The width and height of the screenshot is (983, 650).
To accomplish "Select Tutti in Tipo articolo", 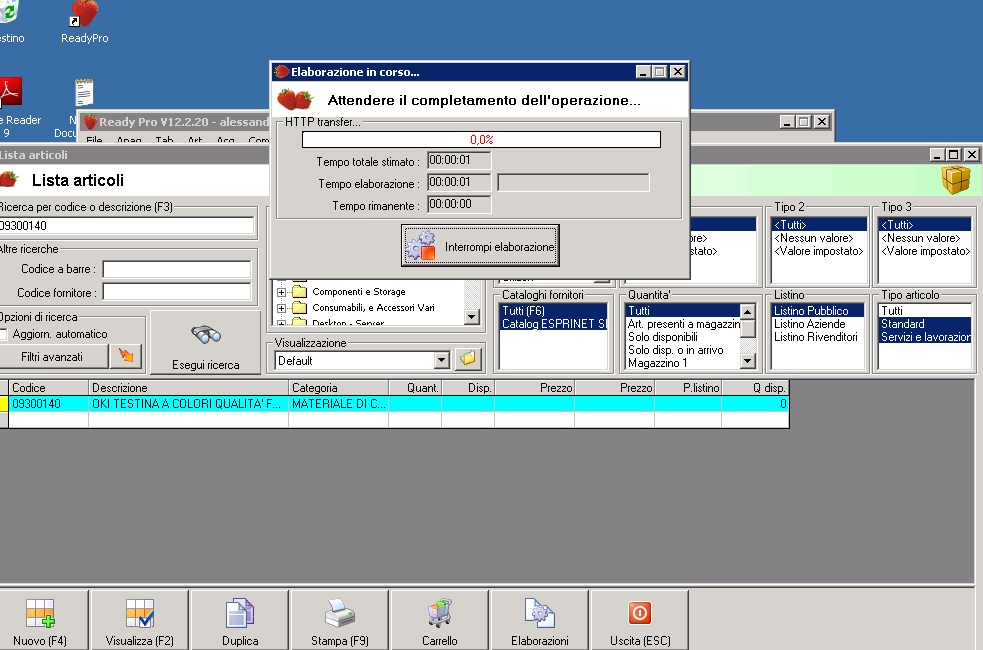I will pos(925,310).
